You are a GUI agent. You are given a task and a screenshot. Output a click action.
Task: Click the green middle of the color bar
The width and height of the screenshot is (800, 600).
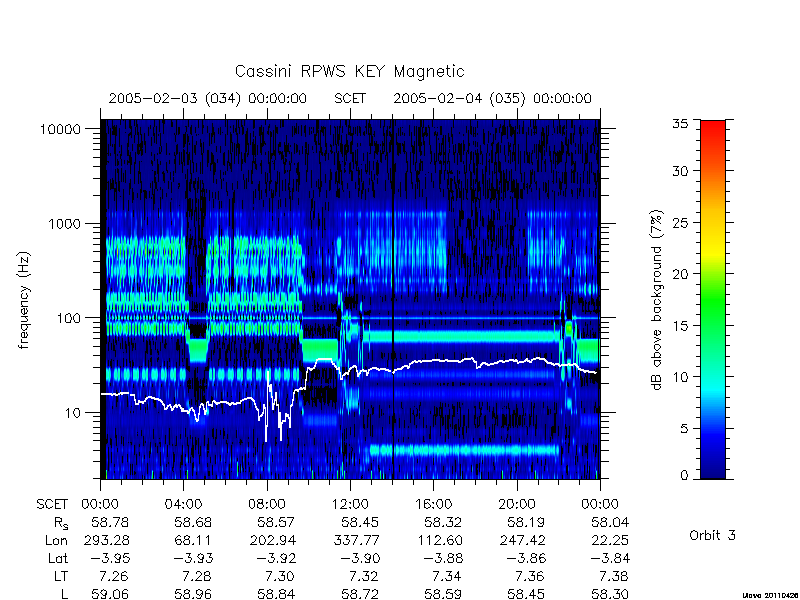point(713,299)
